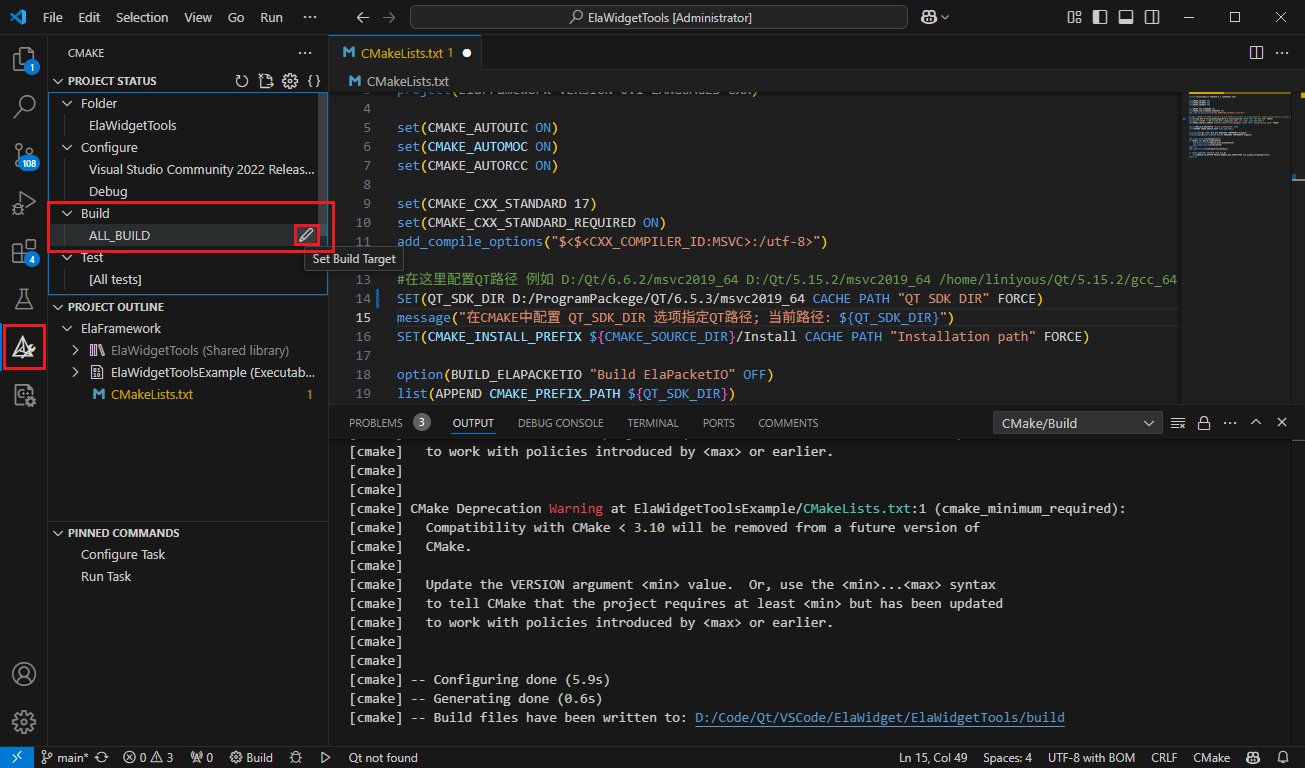Screen dimensions: 1305x768
Task: Open the Manage gear in activity bar
Action: (x=23, y=722)
